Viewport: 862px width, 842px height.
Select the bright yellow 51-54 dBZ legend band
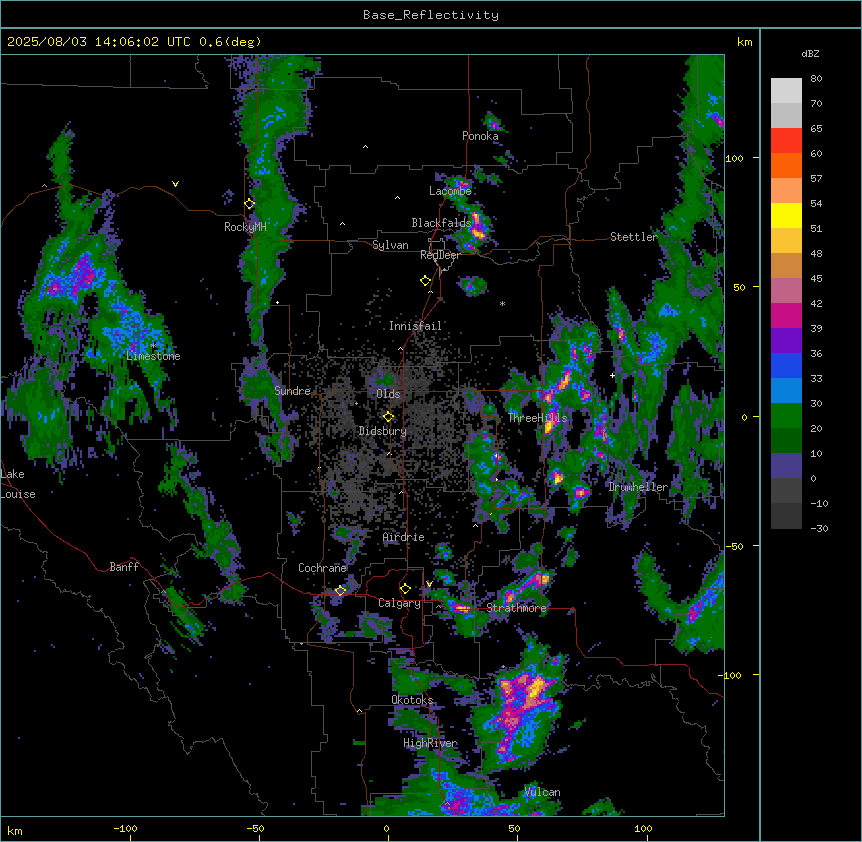786,215
